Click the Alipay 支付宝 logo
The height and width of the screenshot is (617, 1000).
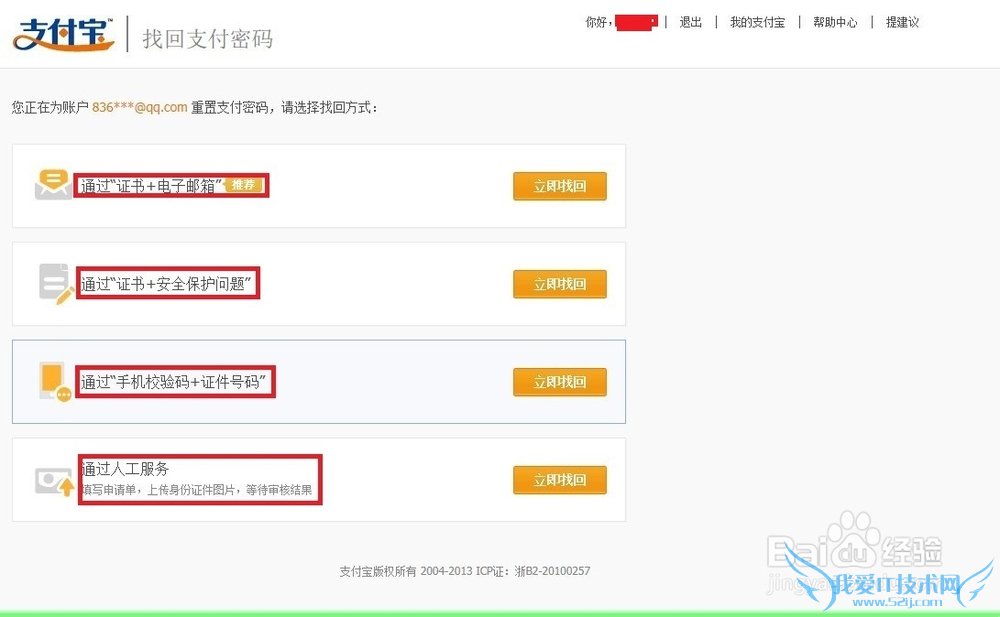[x=63, y=34]
